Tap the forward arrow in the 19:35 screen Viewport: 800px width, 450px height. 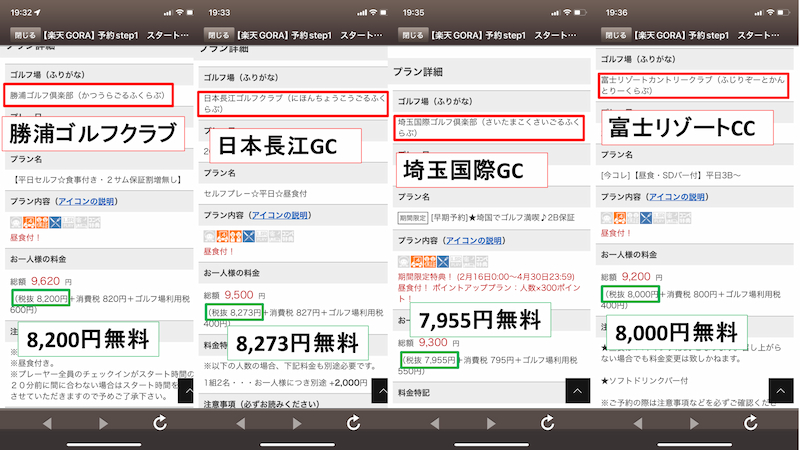[x=491, y=423]
